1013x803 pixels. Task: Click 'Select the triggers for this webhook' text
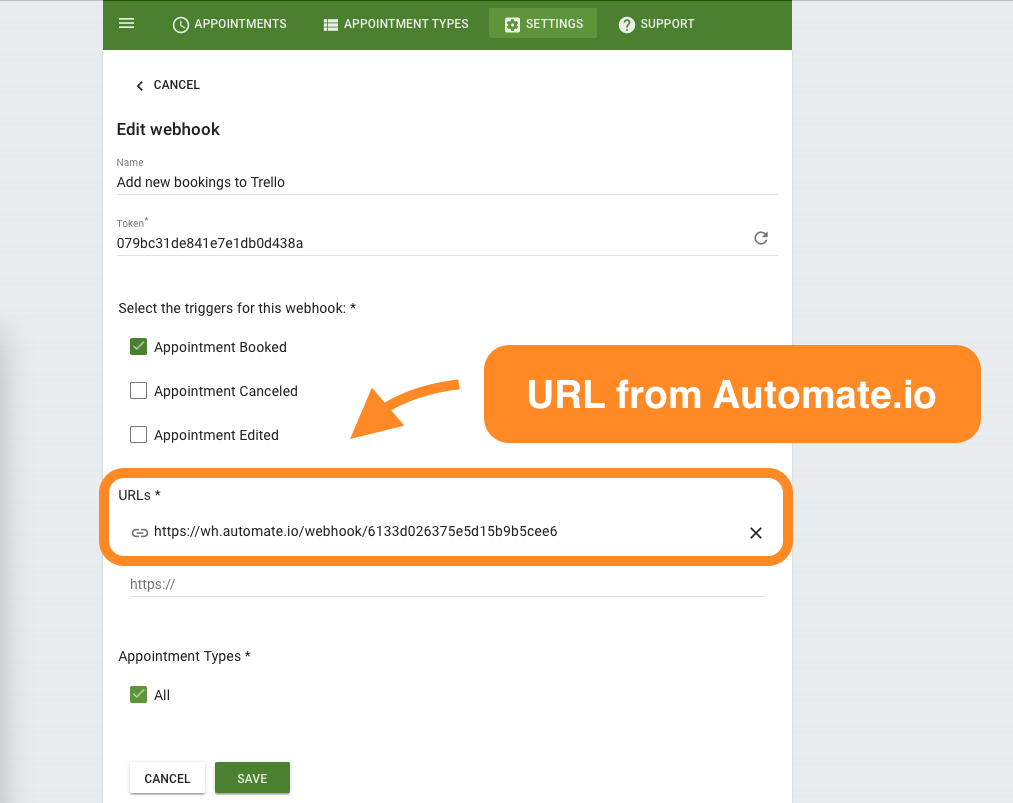coord(237,308)
